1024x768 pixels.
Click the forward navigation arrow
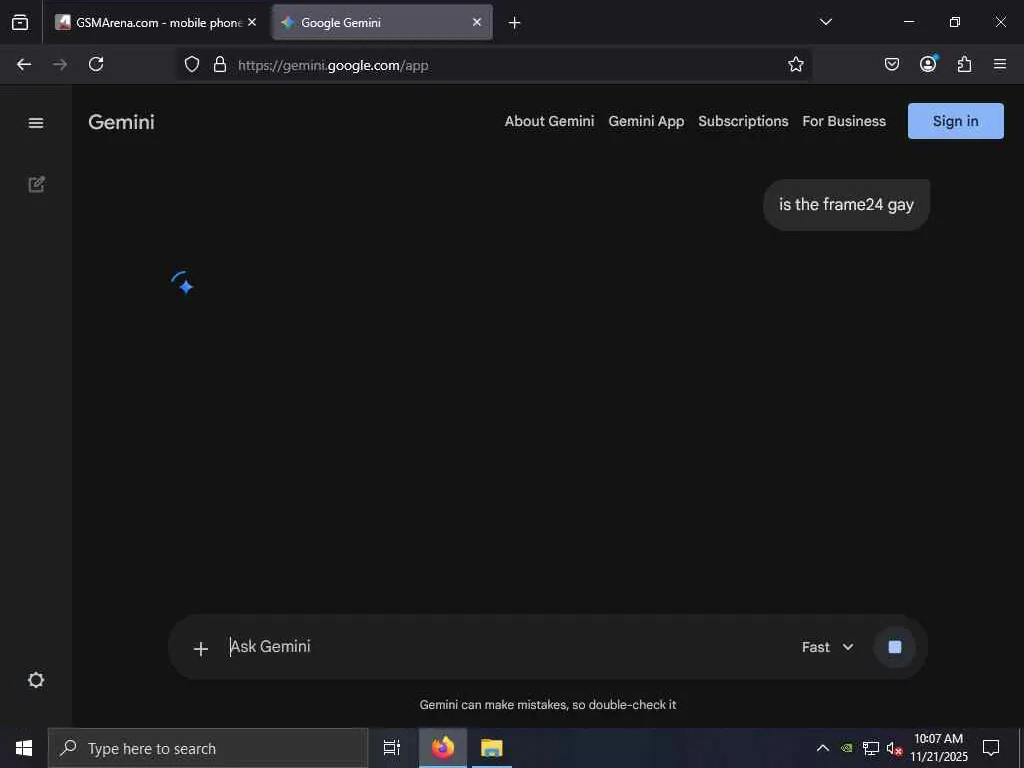(x=60, y=64)
